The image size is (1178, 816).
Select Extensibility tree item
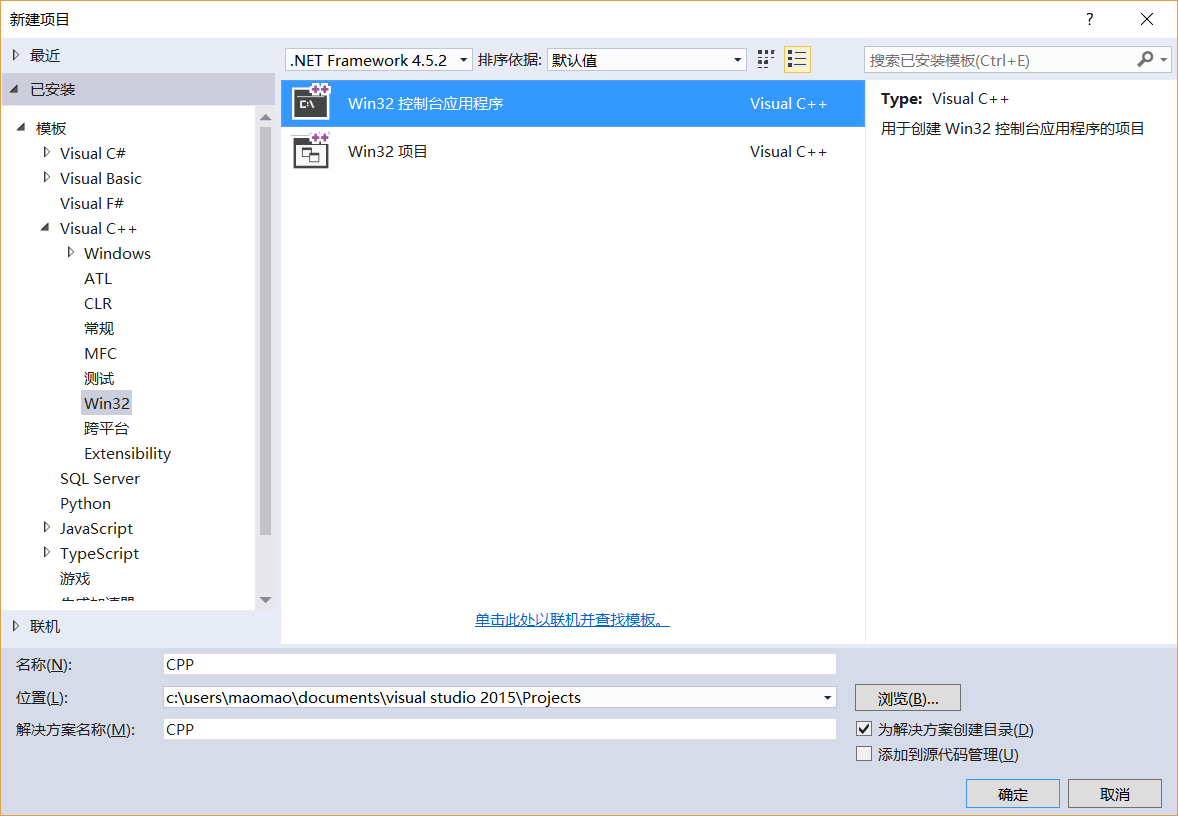(x=127, y=453)
